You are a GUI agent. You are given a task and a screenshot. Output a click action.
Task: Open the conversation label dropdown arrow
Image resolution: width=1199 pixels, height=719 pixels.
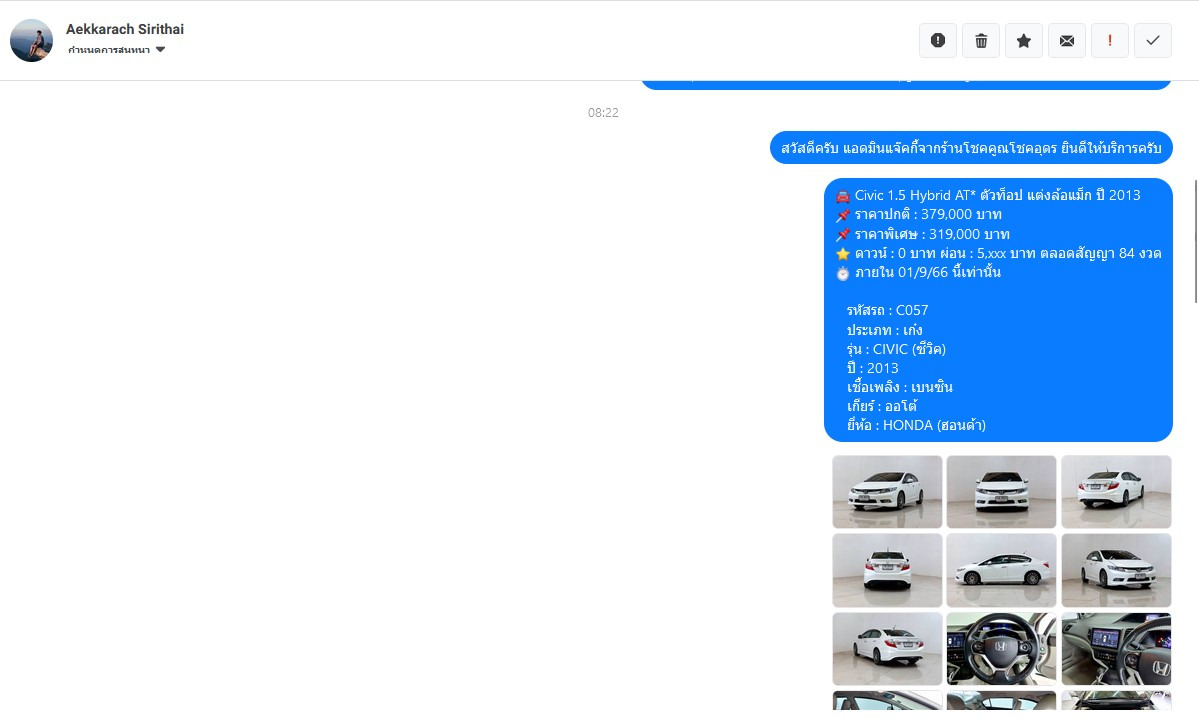[161, 50]
